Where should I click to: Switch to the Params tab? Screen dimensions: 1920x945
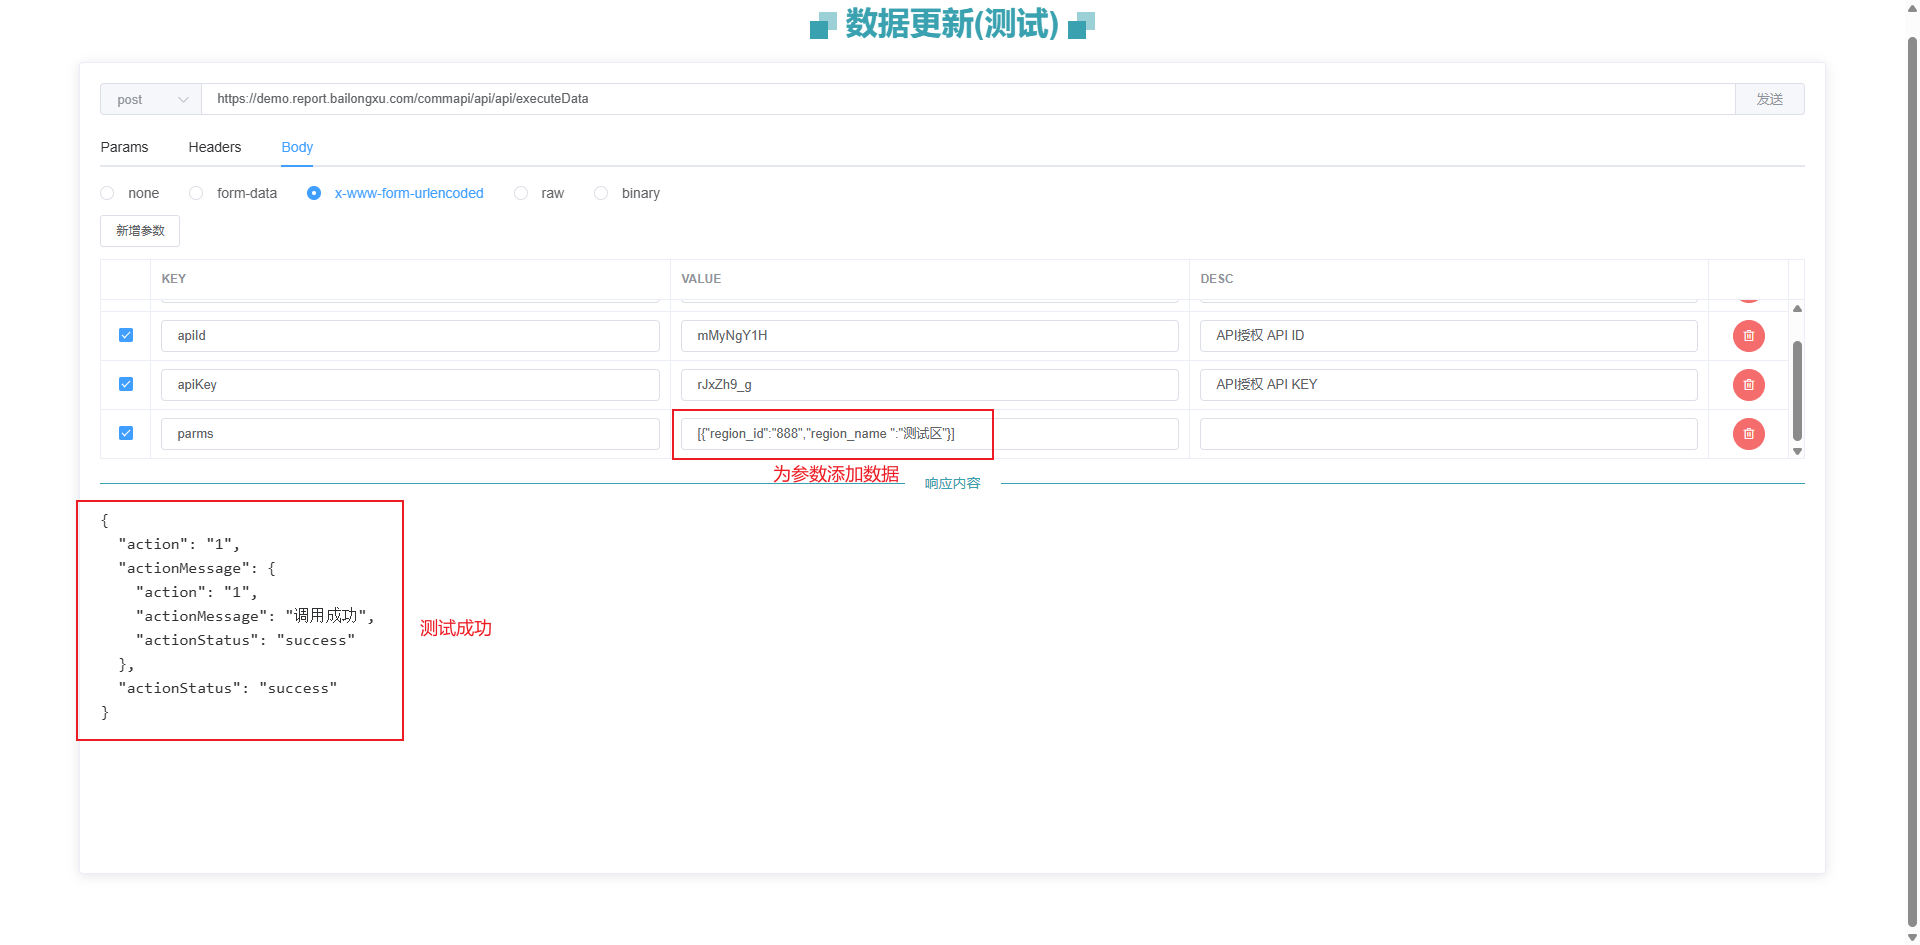[124, 147]
